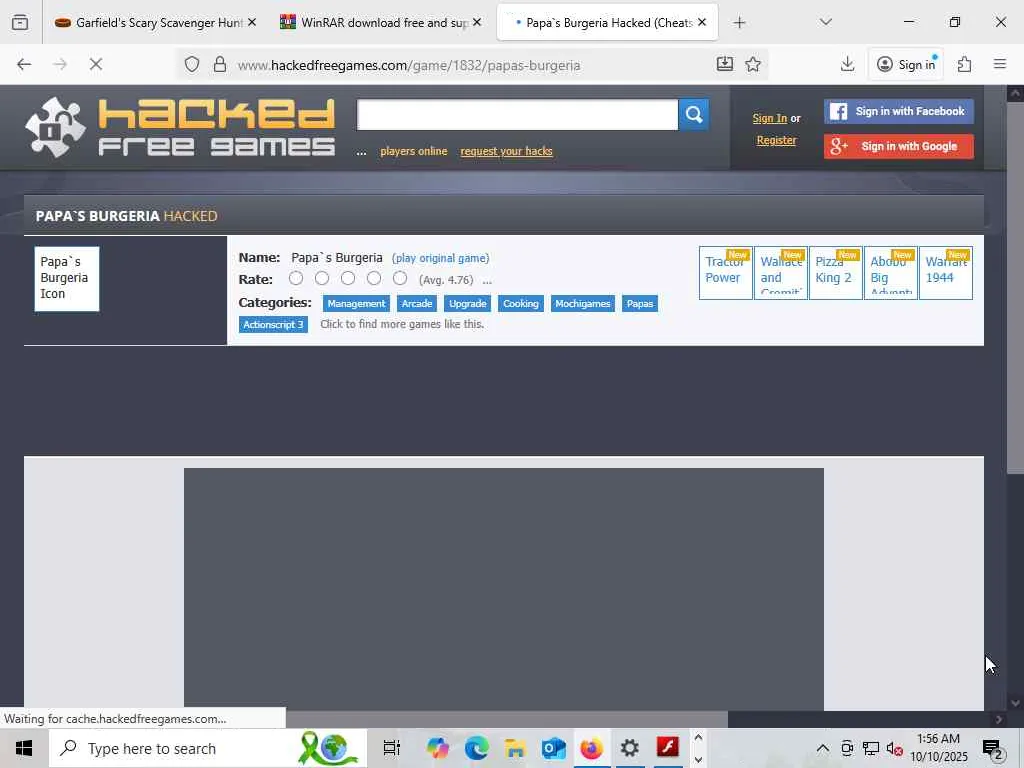The width and height of the screenshot is (1024, 768).
Task: Click the Register link
Action: [776, 140]
